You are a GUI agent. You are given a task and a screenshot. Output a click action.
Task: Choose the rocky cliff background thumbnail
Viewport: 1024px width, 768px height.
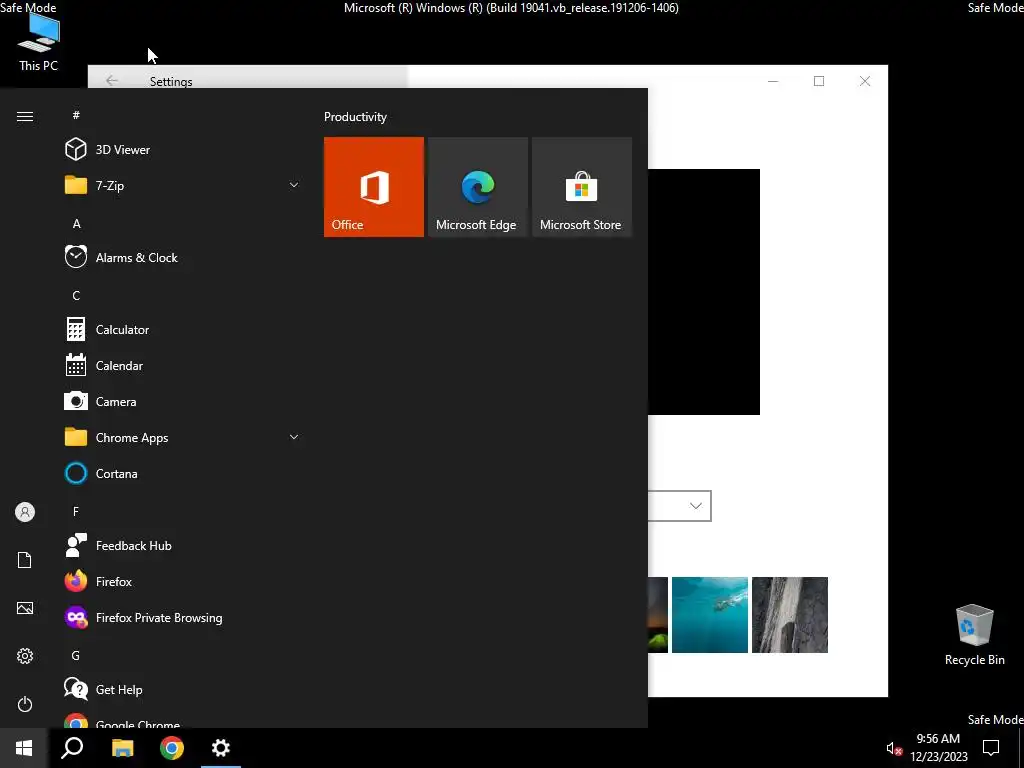(790, 615)
